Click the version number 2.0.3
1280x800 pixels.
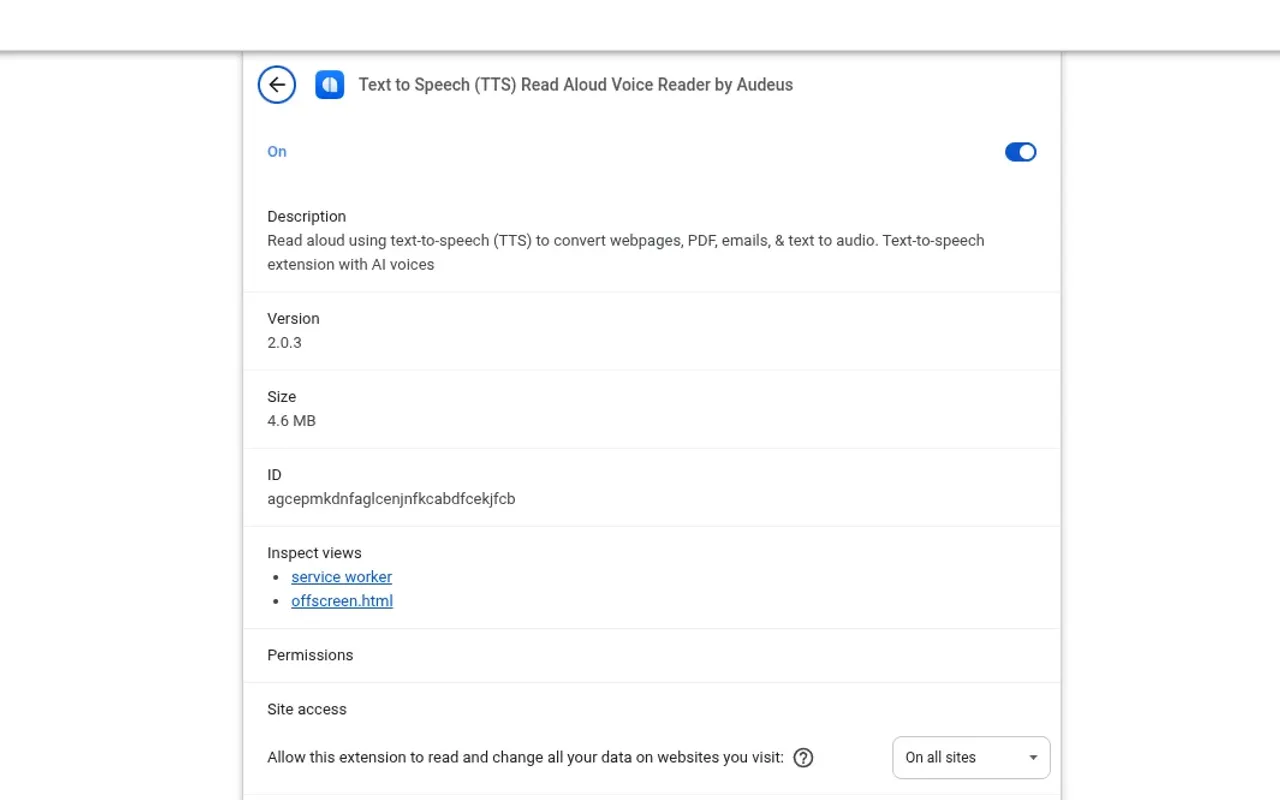(284, 343)
